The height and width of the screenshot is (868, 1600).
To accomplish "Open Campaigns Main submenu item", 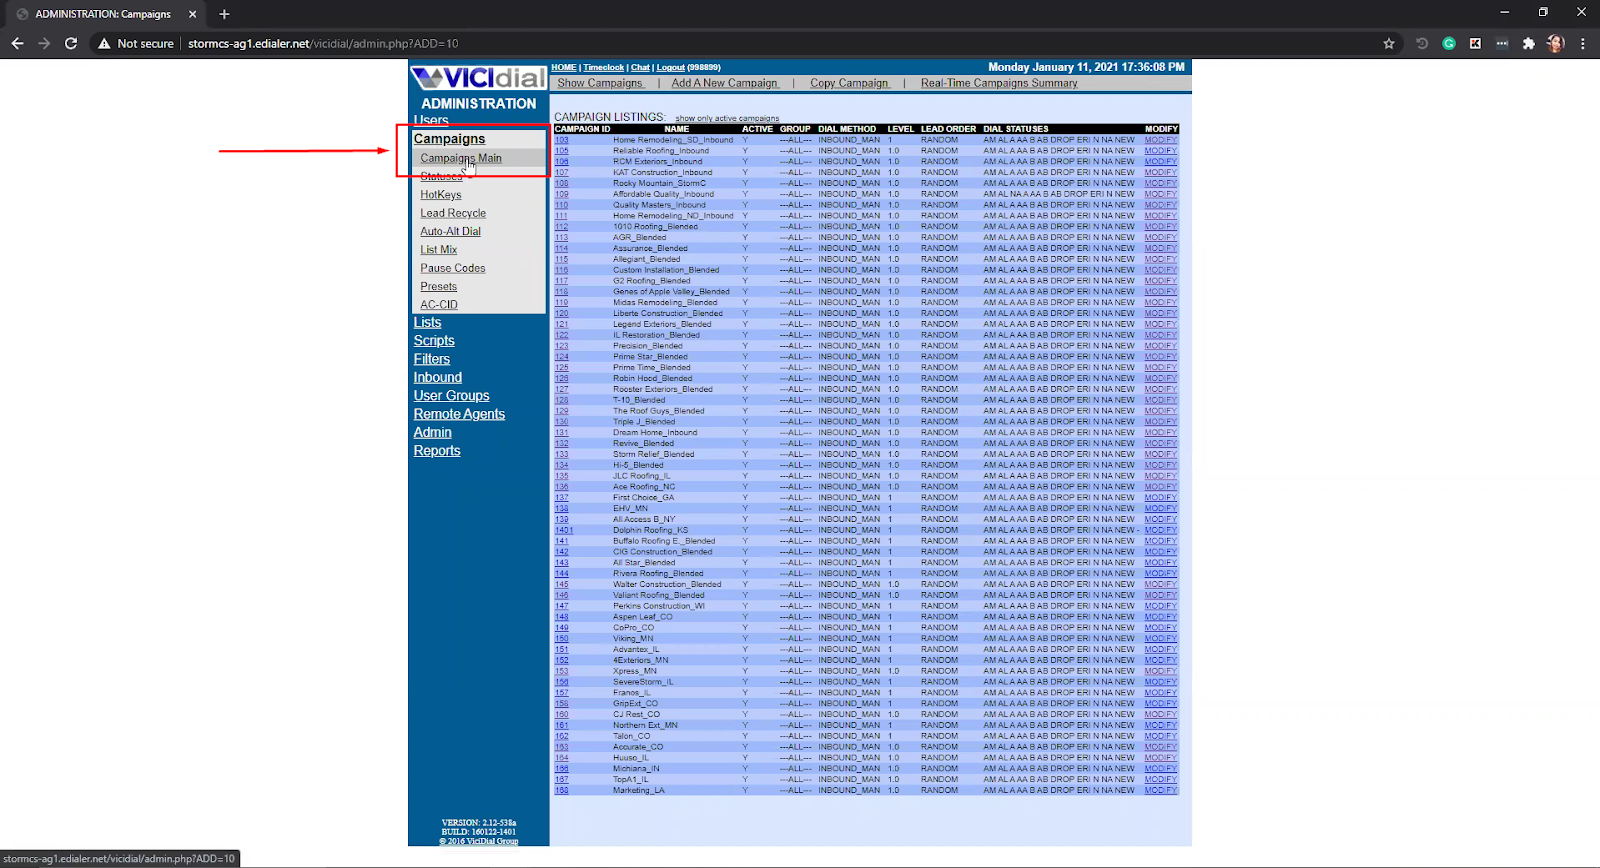I will point(461,158).
